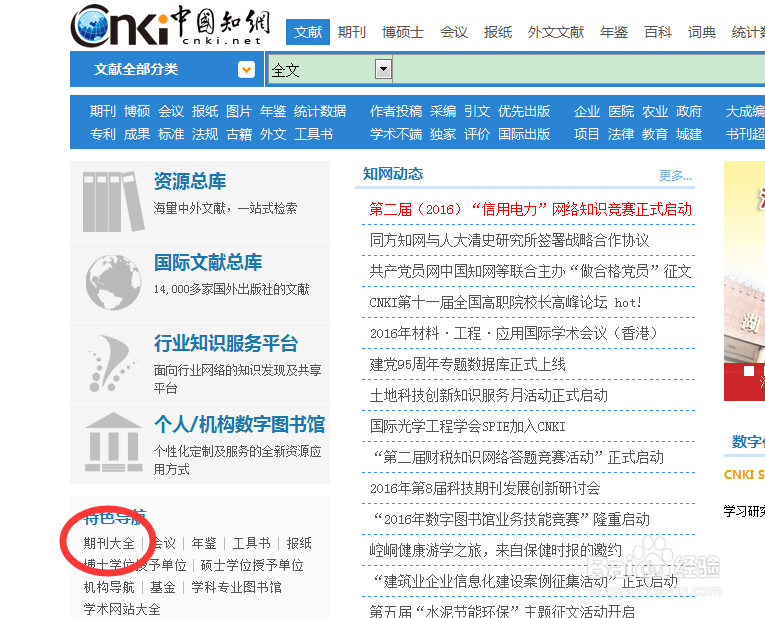Click 图片 in the blue navigation bar
This screenshot has height=618, width=765.
click(x=239, y=111)
